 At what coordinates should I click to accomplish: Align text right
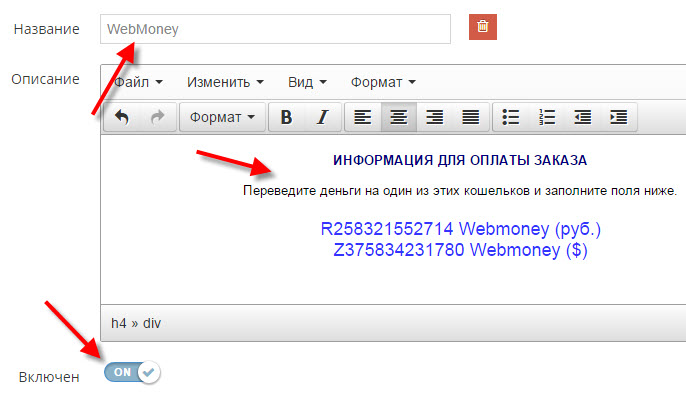[434, 117]
